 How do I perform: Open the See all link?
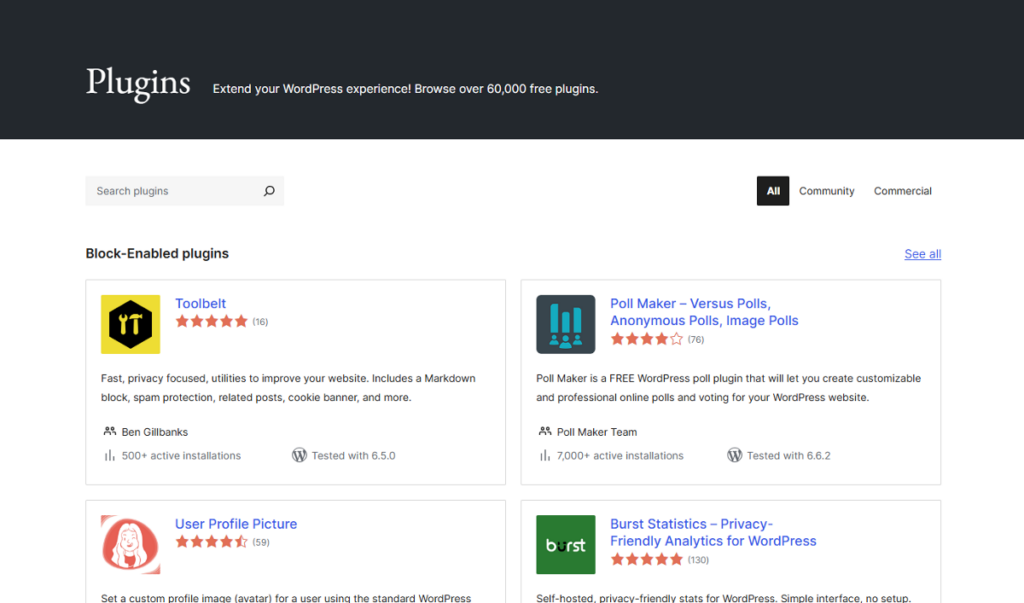click(x=922, y=253)
